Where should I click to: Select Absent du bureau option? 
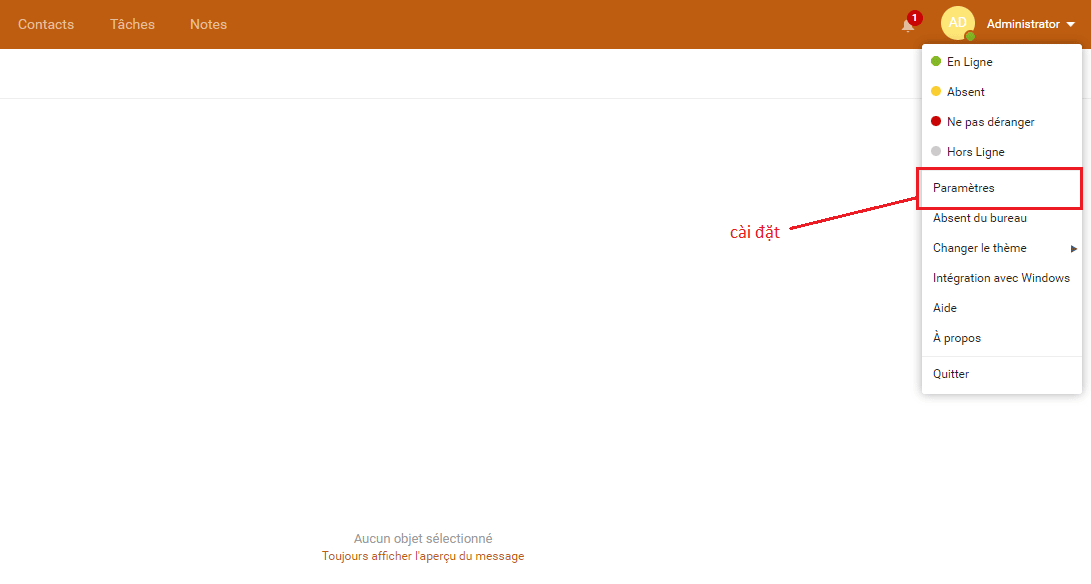[979, 218]
